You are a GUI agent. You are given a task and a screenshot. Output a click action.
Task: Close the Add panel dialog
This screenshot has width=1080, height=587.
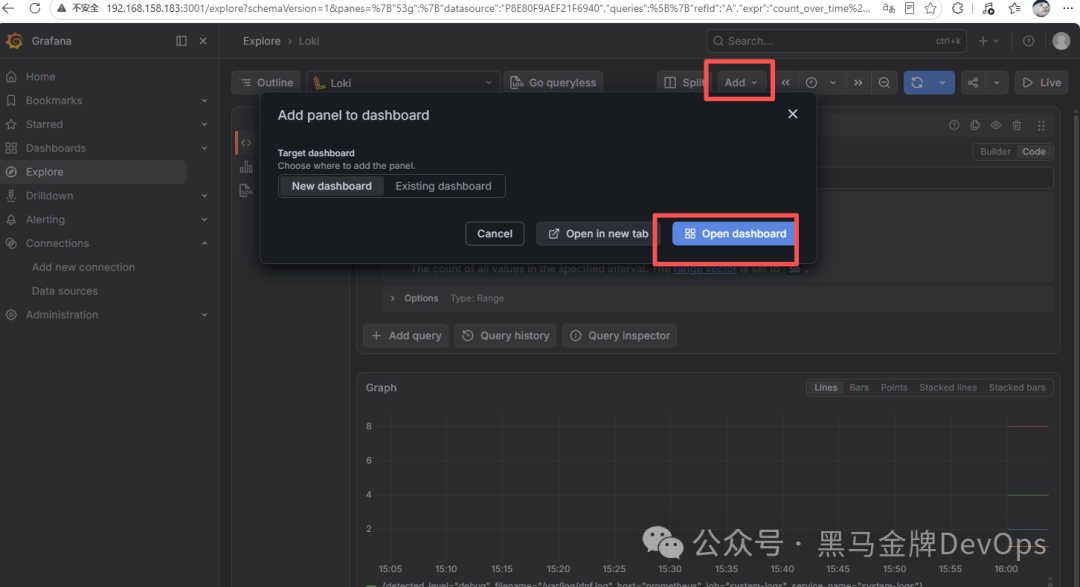793,114
